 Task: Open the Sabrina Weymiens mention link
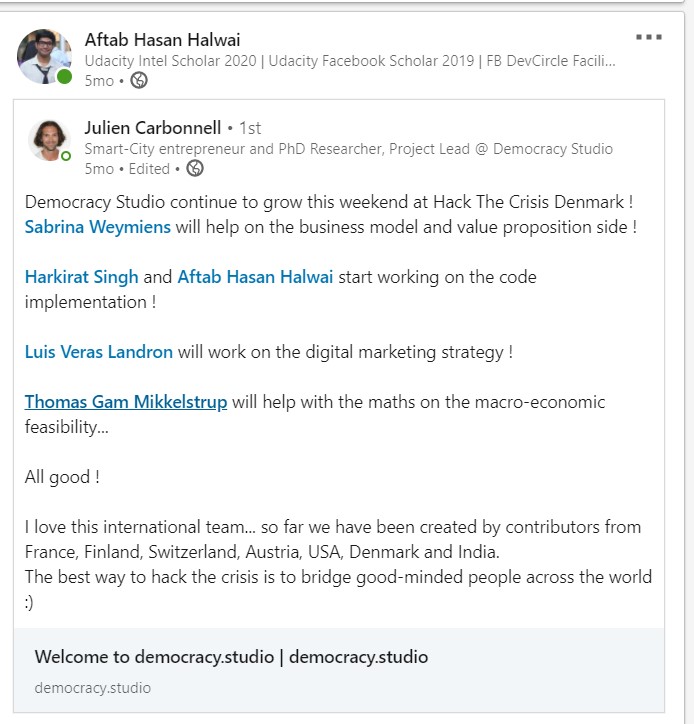[97, 227]
